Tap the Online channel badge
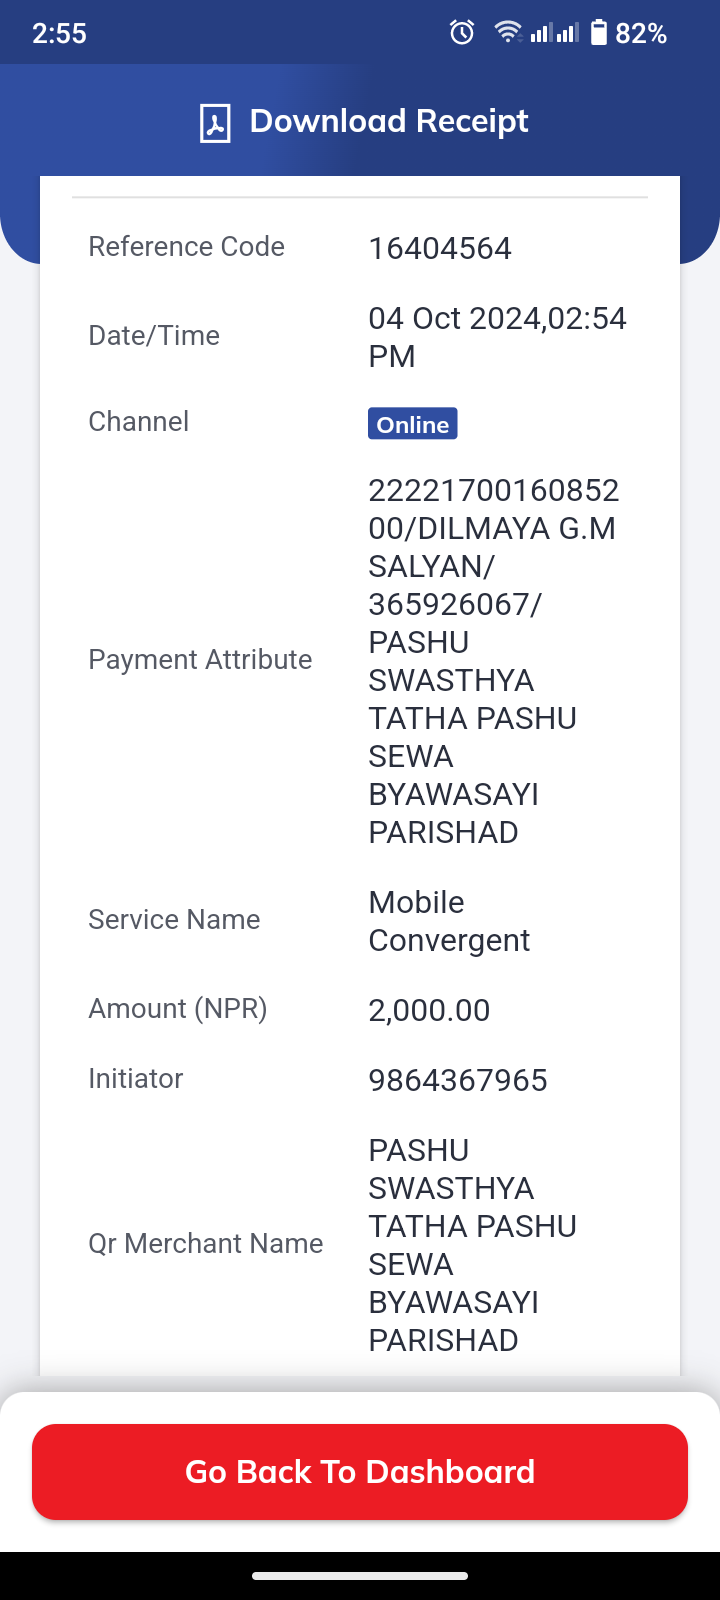 (x=413, y=424)
